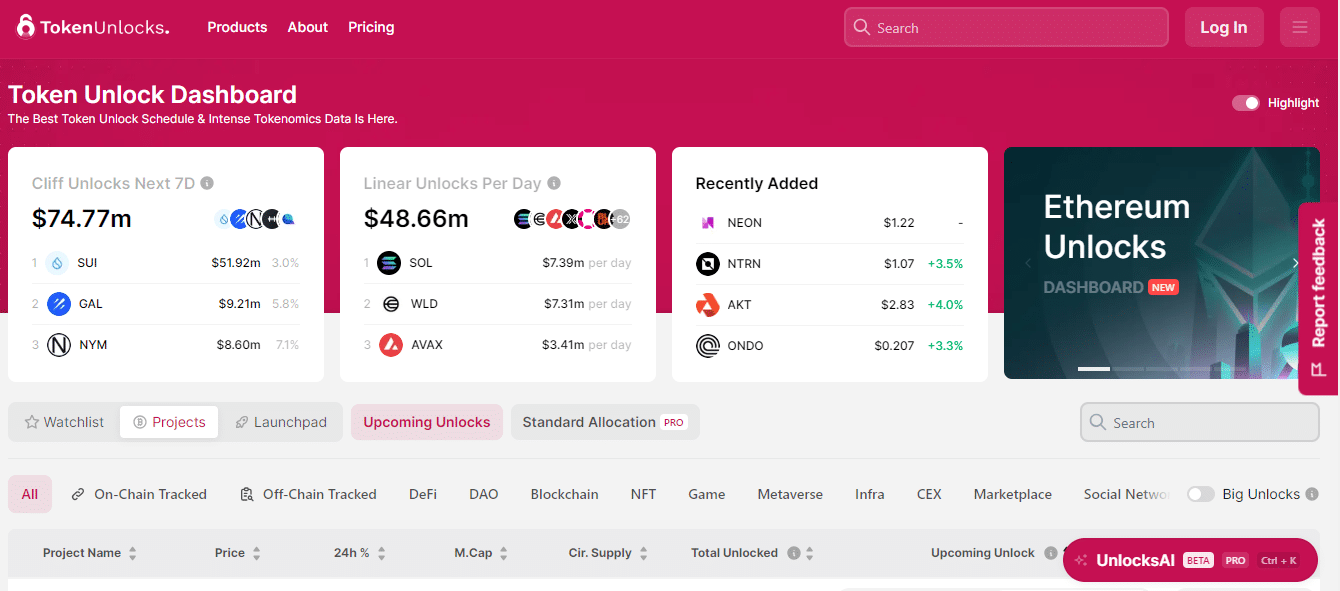1340x591 pixels.
Task: Turn off the Highlight toggle
Action: click(1246, 103)
